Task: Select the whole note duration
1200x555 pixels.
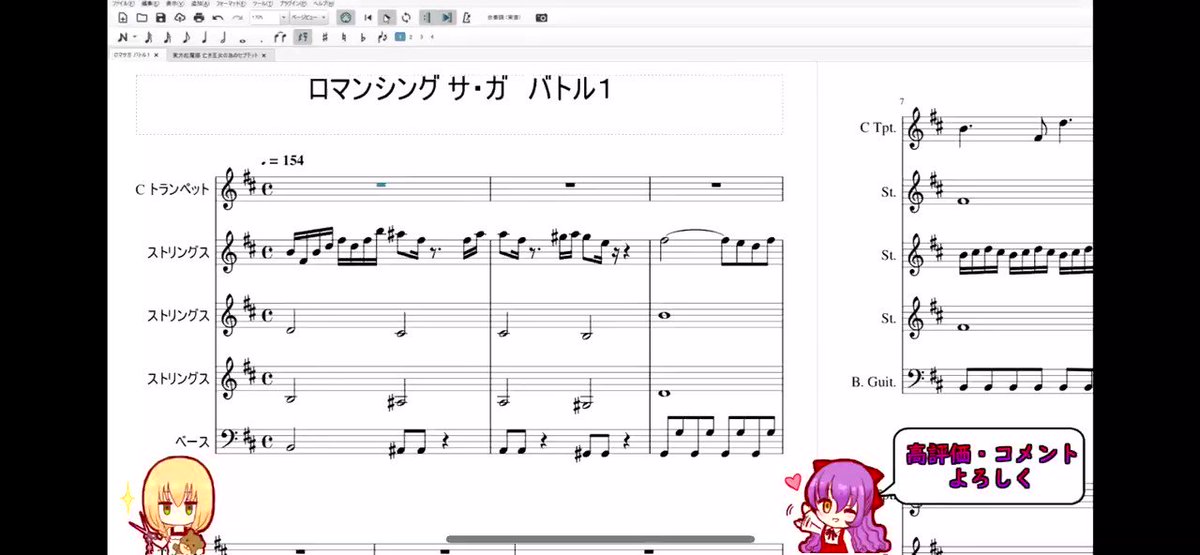Action: point(243,39)
